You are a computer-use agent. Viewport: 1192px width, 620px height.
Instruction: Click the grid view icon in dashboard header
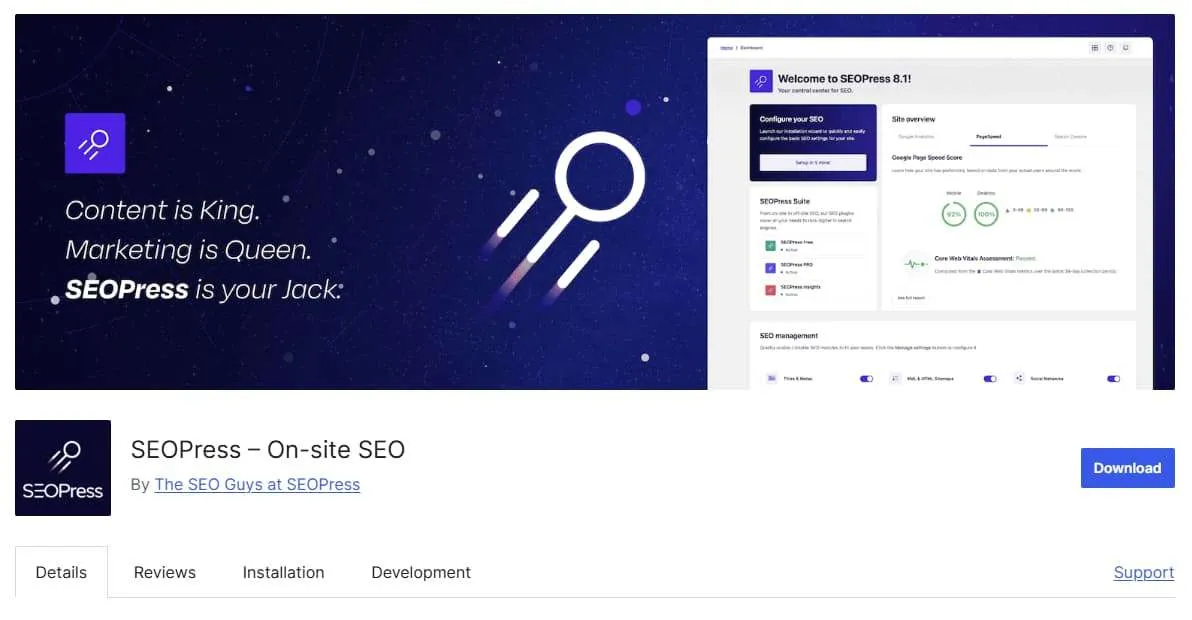(x=1095, y=48)
